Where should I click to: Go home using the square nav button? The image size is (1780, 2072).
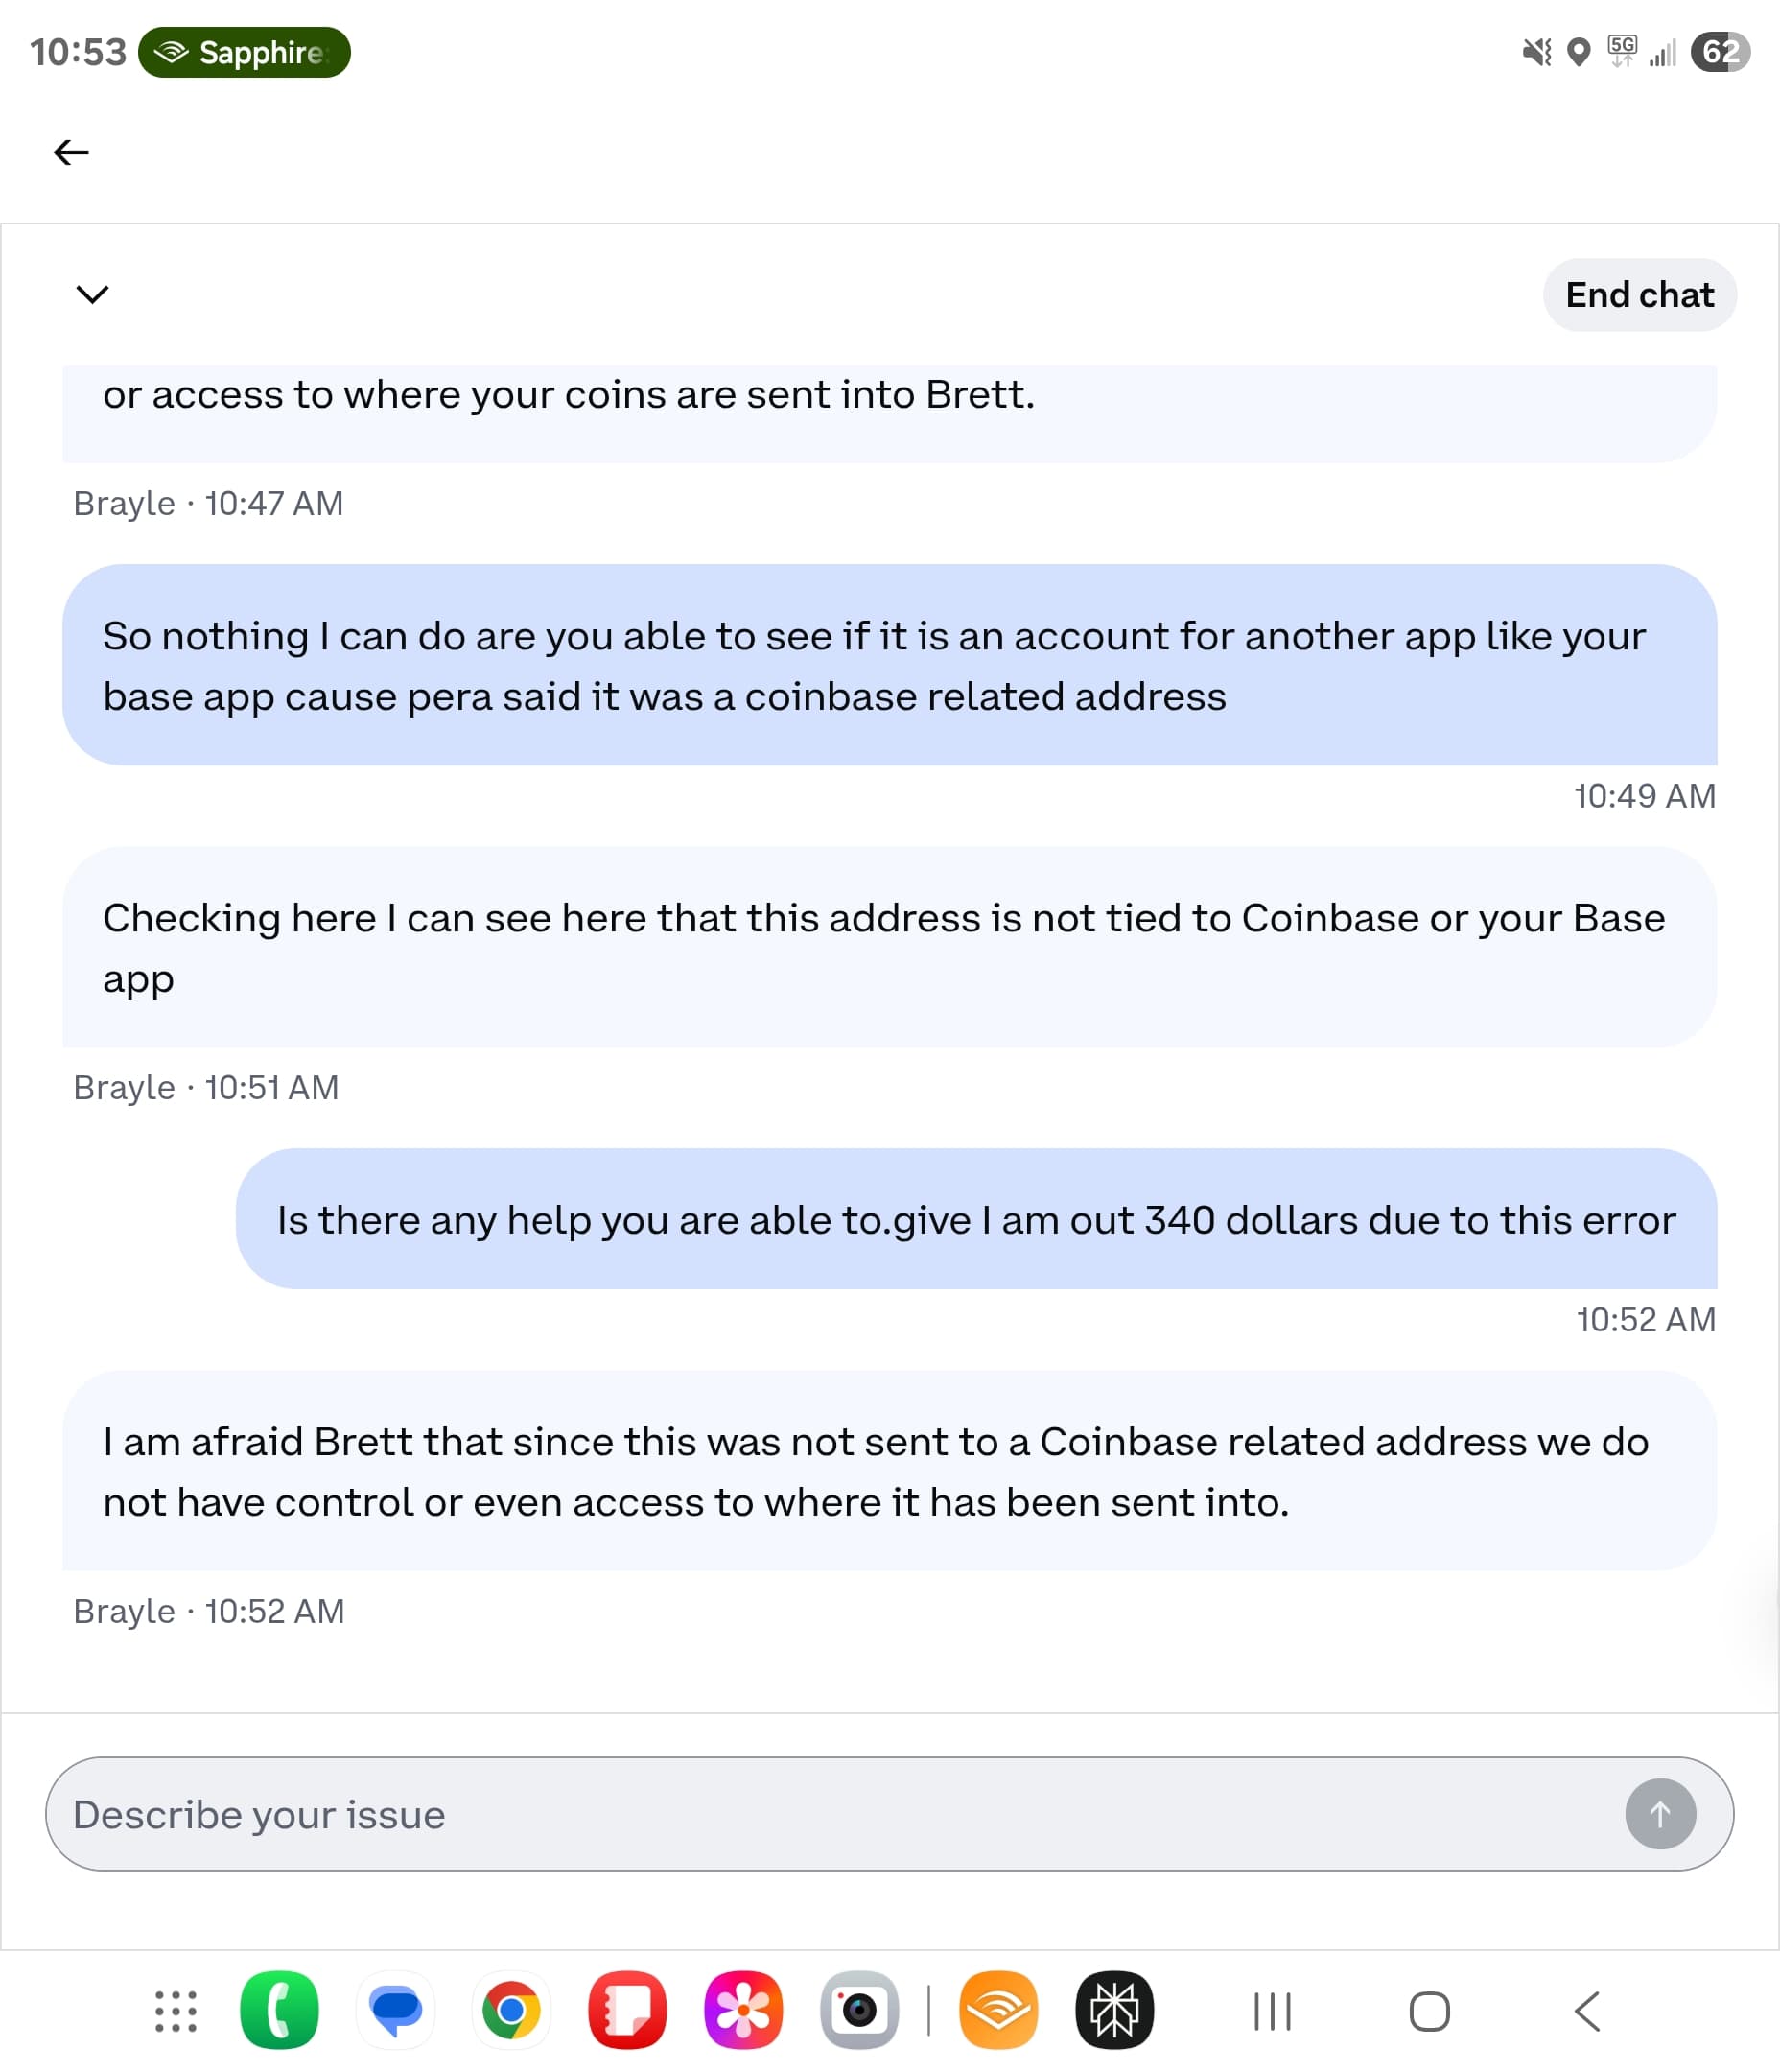click(1429, 2011)
